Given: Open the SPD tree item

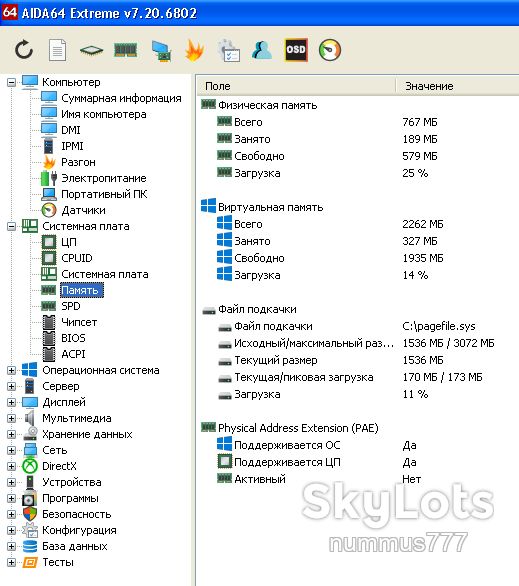Looking at the screenshot, I should (71, 306).
